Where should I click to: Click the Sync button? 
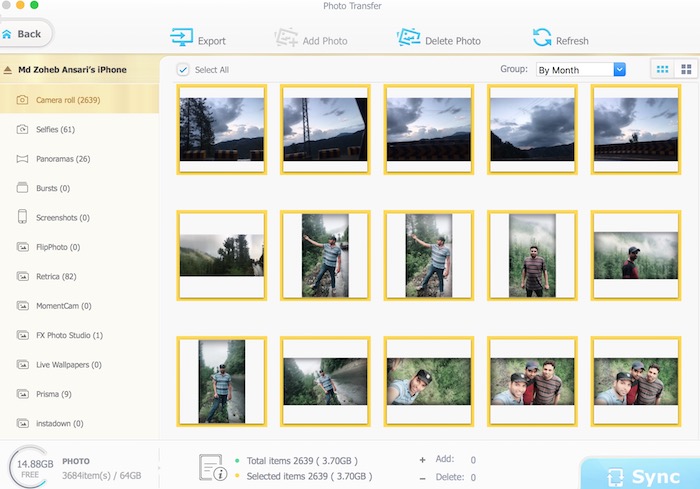click(x=640, y=474)
